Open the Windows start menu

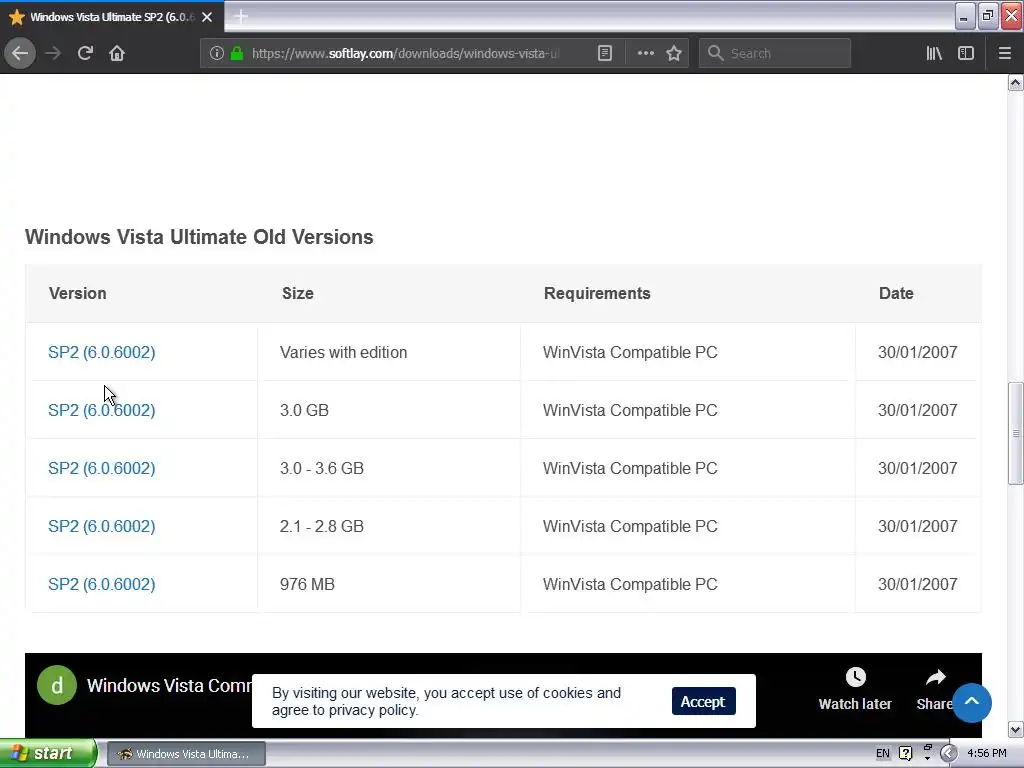[x=48, y=753]
